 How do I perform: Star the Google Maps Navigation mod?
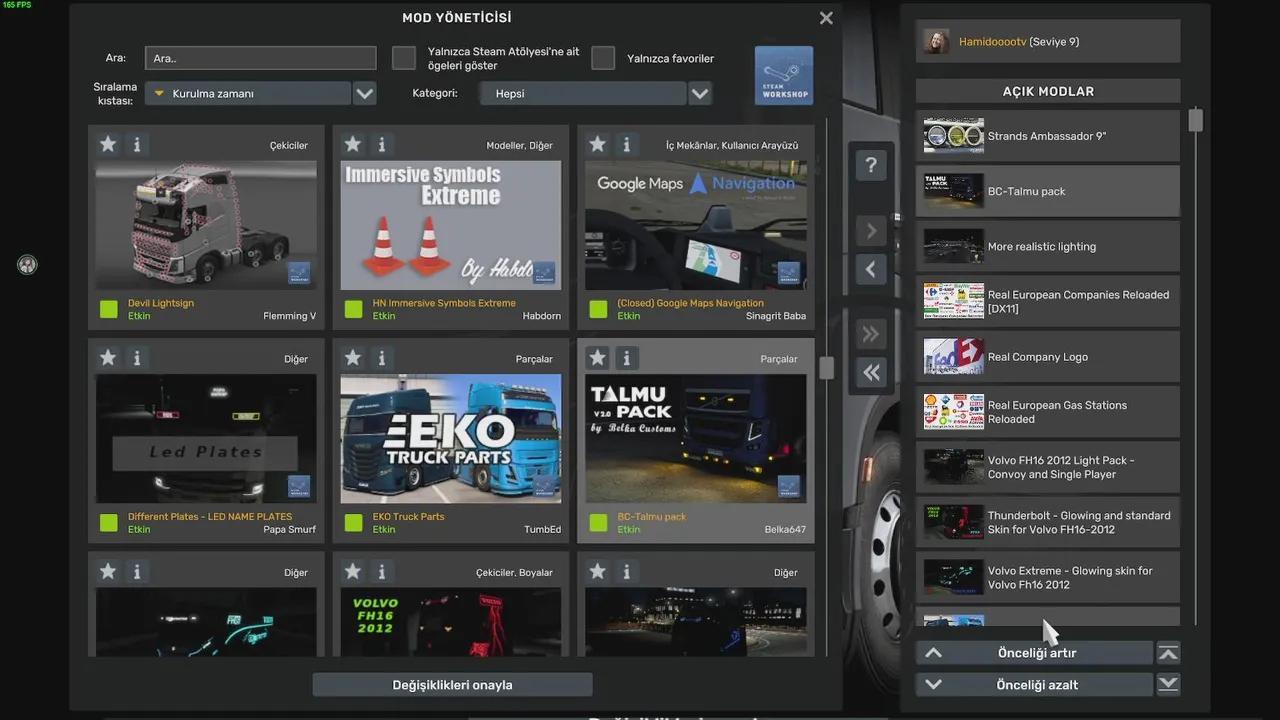(597, 144)
